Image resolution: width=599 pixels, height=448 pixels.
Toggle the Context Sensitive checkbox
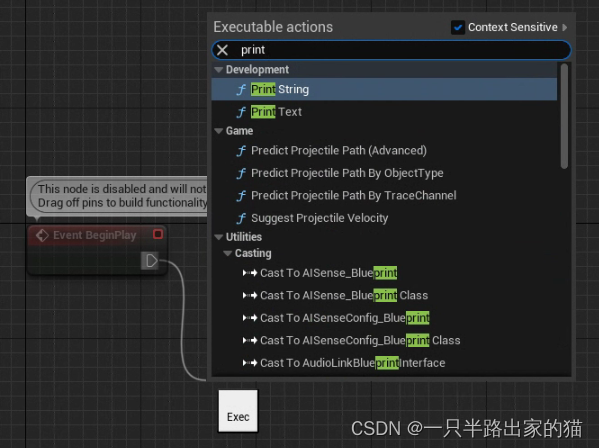[x=458, y=27]
